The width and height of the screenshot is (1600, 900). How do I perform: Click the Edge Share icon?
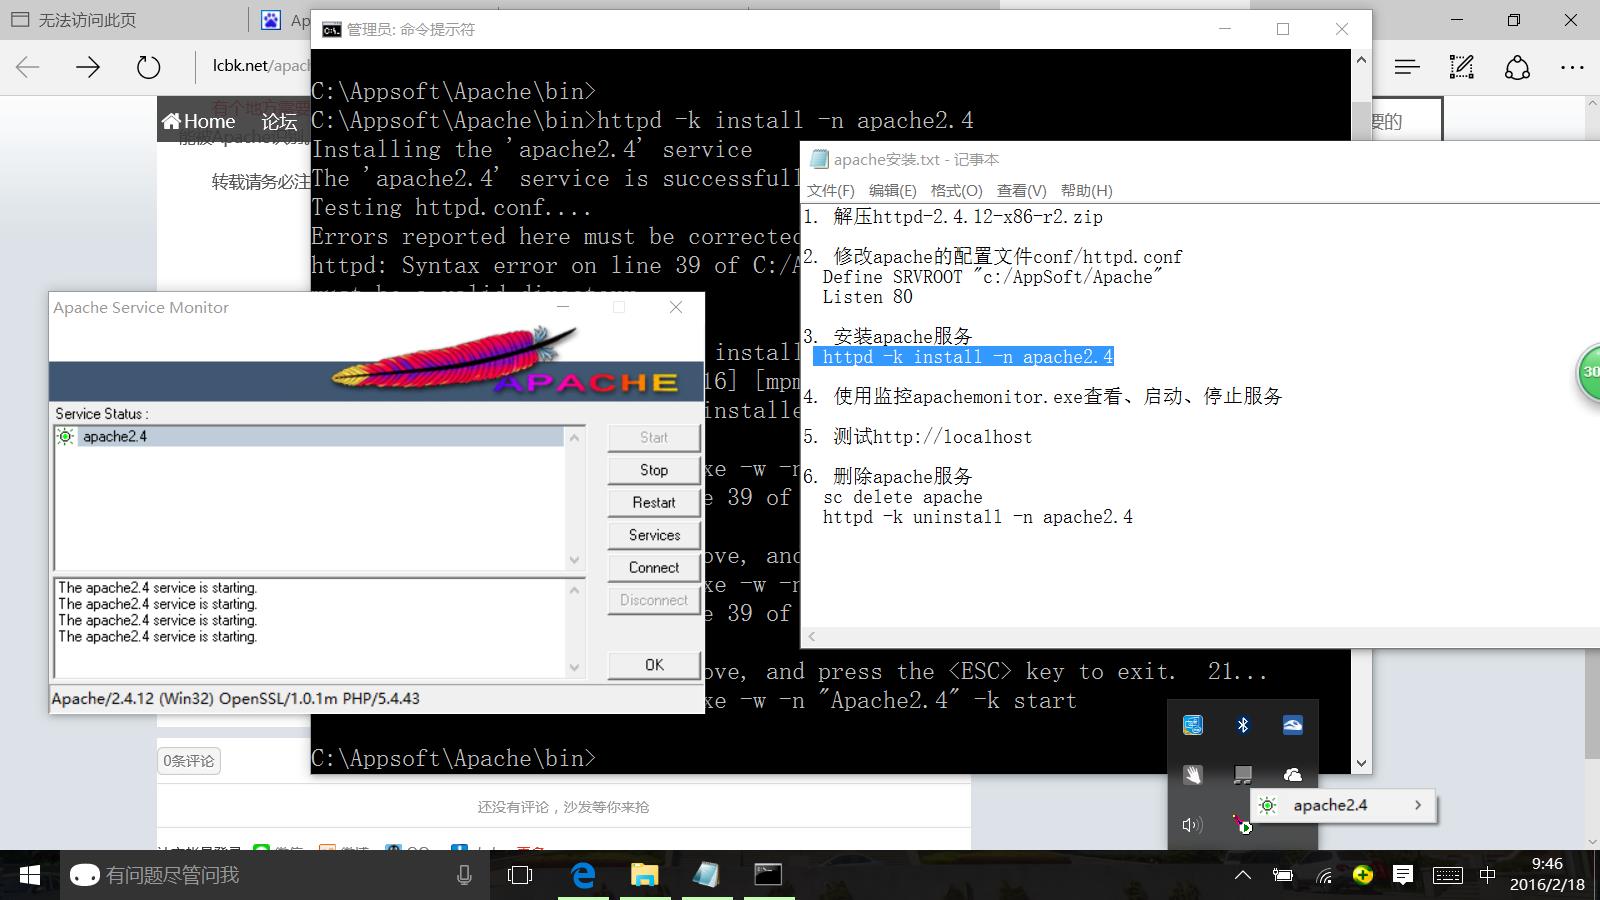point(1517,67)
